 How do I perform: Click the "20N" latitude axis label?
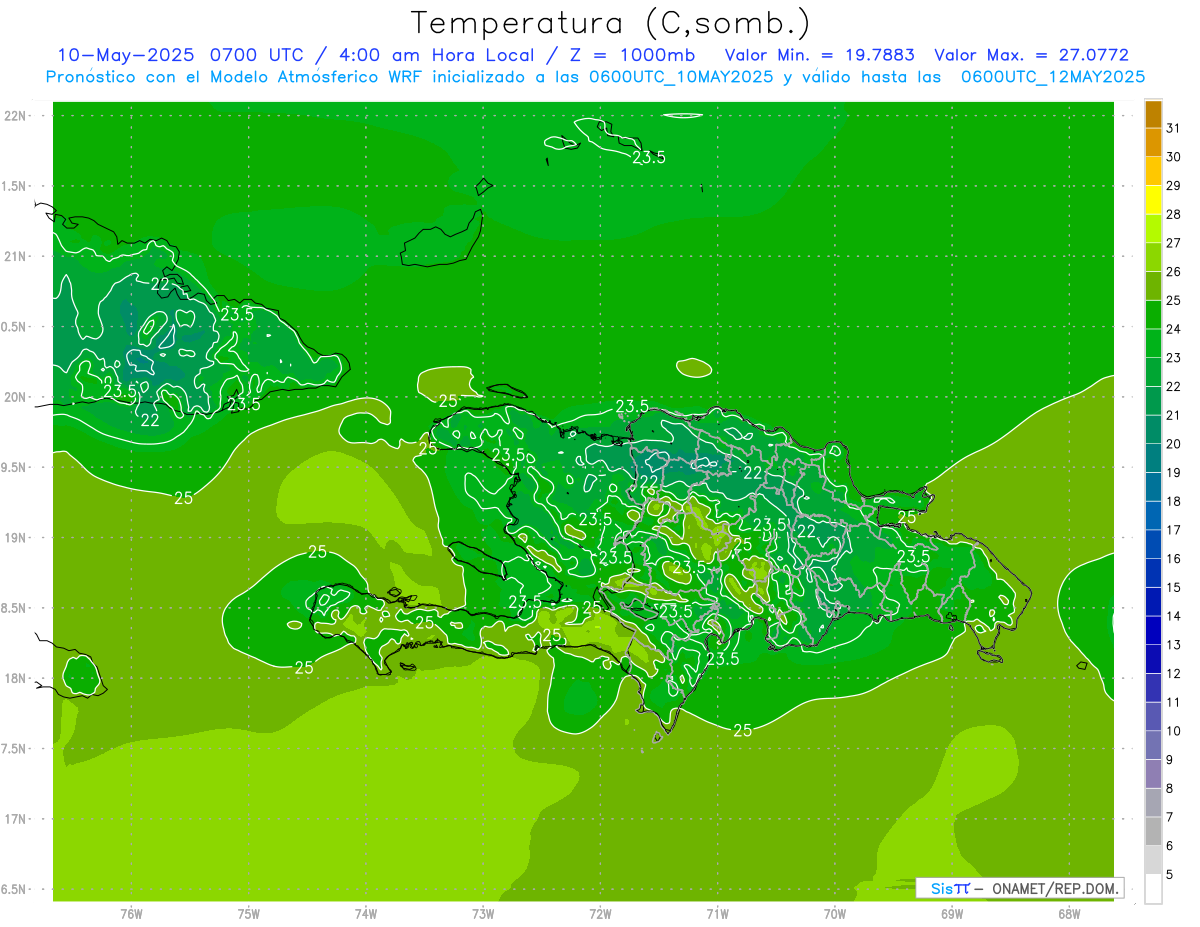pos(14,397)
